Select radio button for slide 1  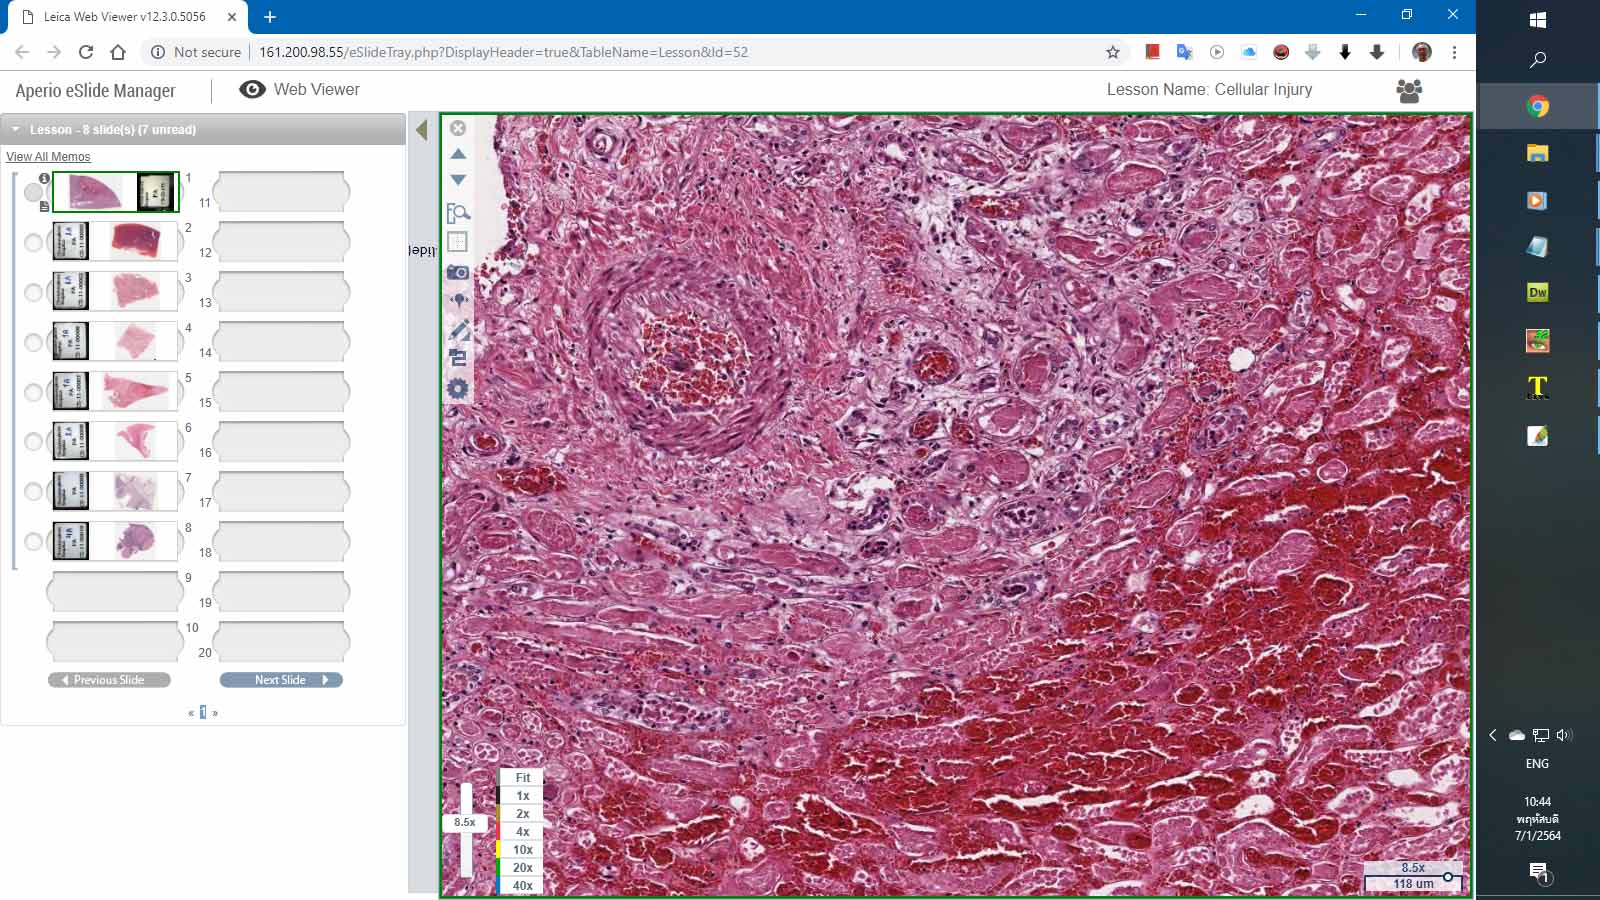[33, 192]
